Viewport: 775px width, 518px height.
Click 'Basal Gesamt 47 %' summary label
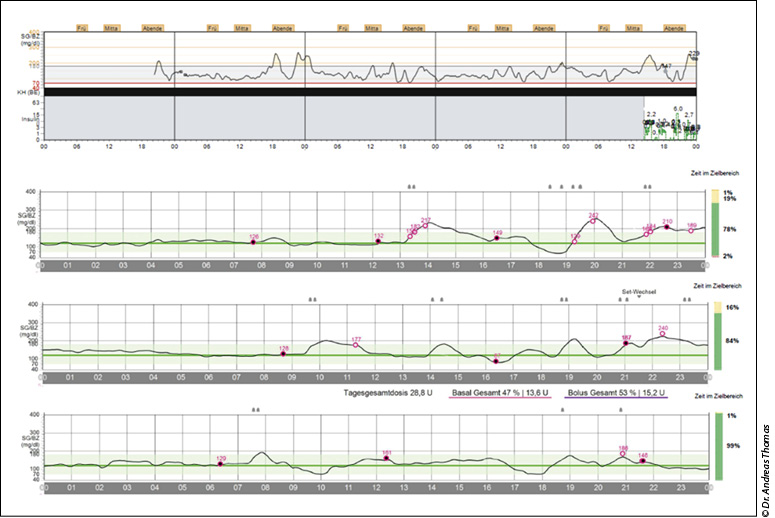494,394
